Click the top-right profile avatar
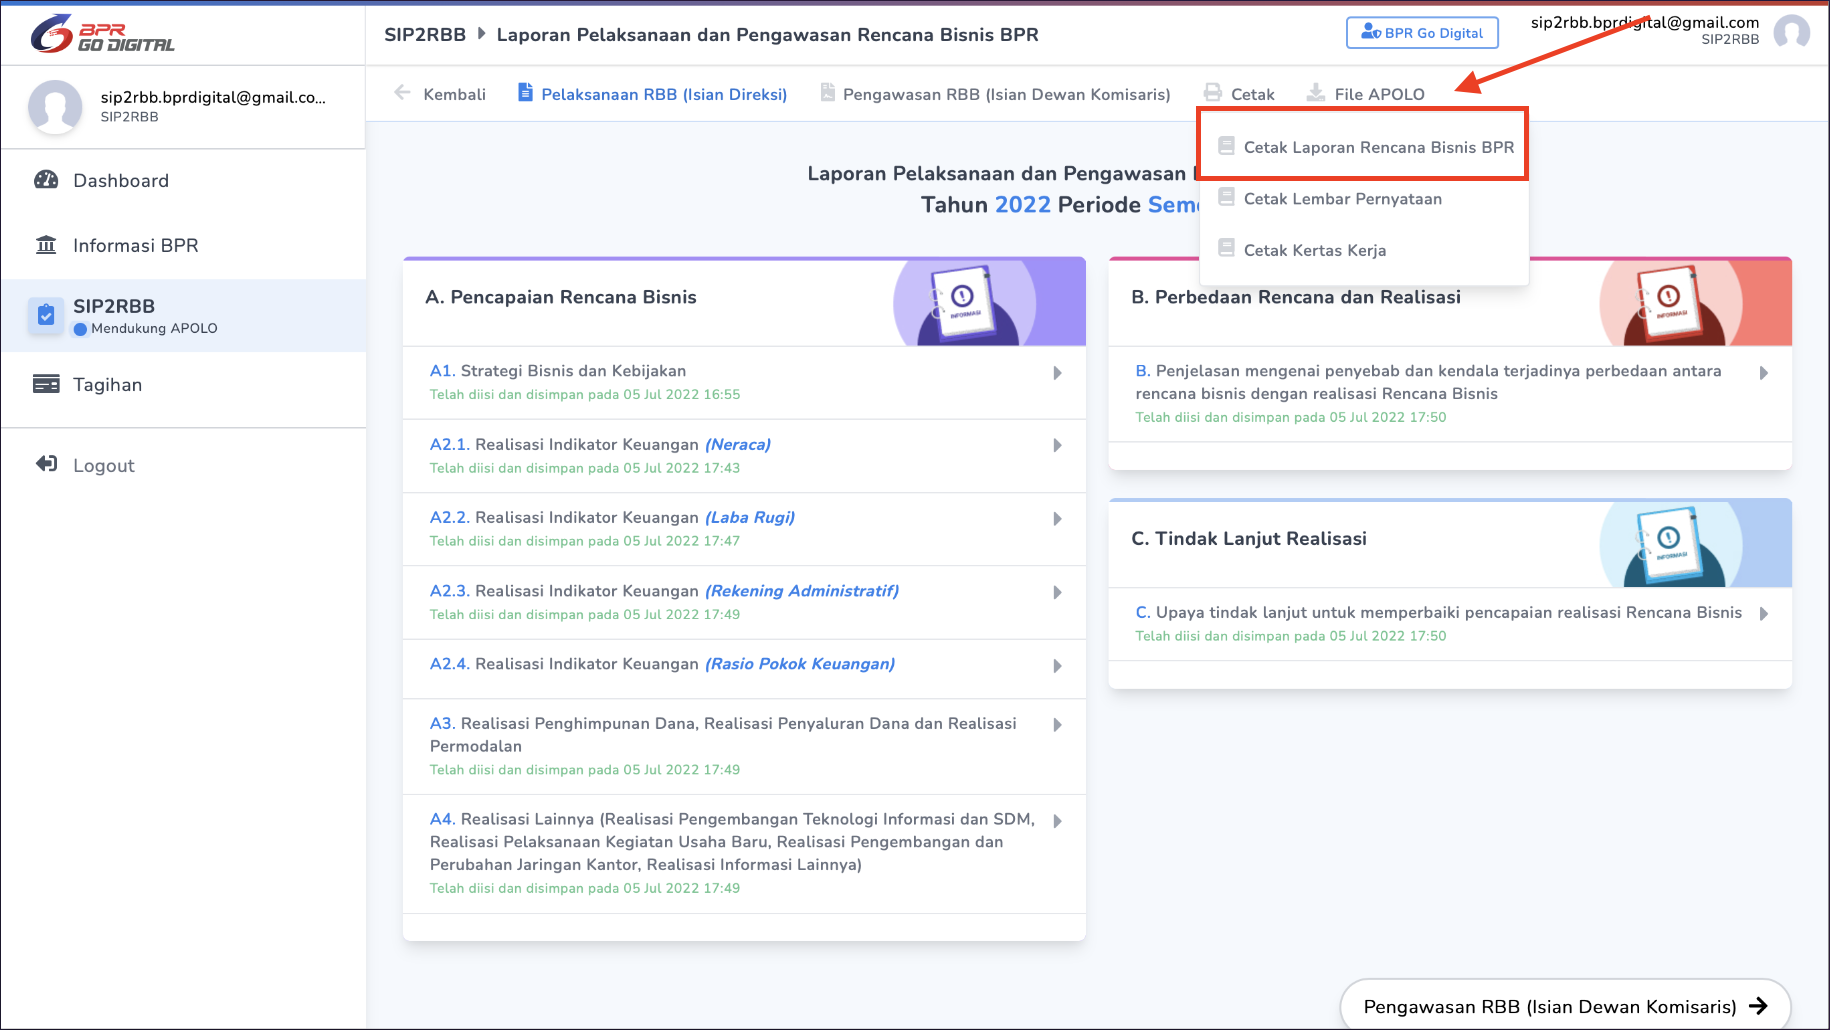The height and width of the screenshot is (1030, 1830). tap(1791, 31)
